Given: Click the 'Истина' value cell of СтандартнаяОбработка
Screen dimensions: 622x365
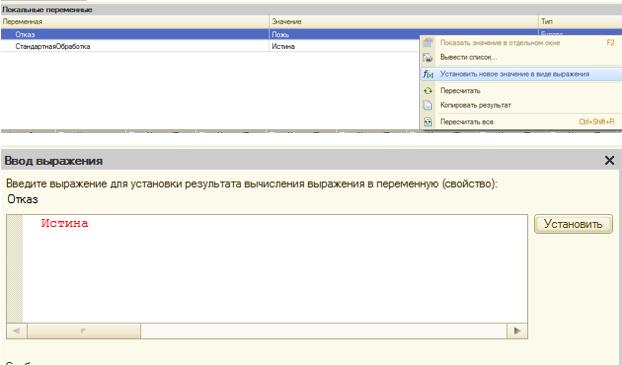Looking at the screenshot, I should click(x=344, y=46).
